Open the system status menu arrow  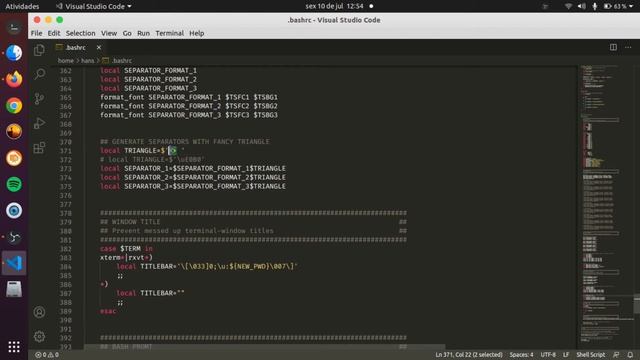pos(631,6)
